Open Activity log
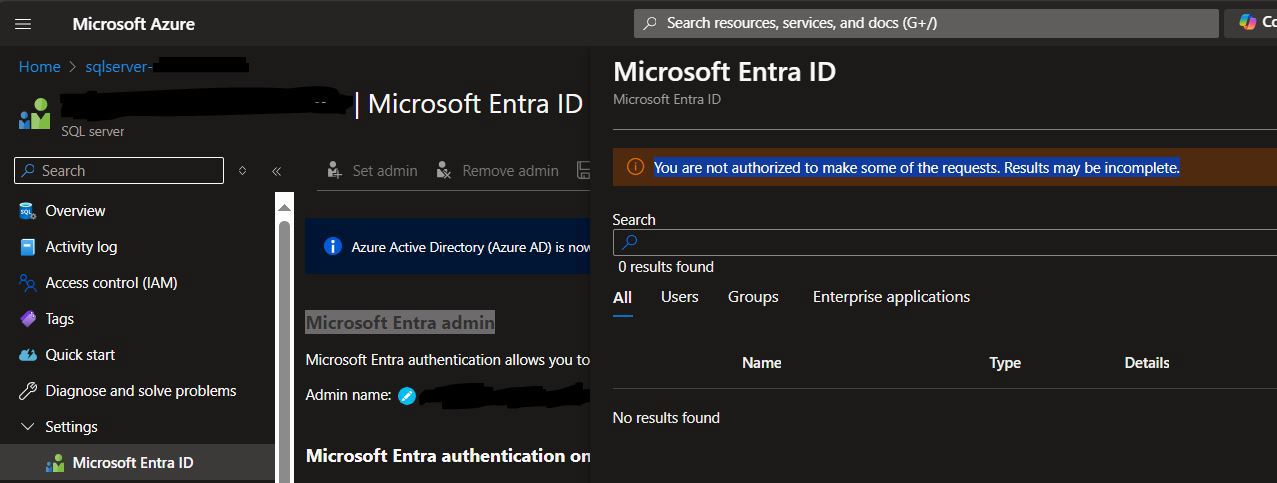 point(81,247)
